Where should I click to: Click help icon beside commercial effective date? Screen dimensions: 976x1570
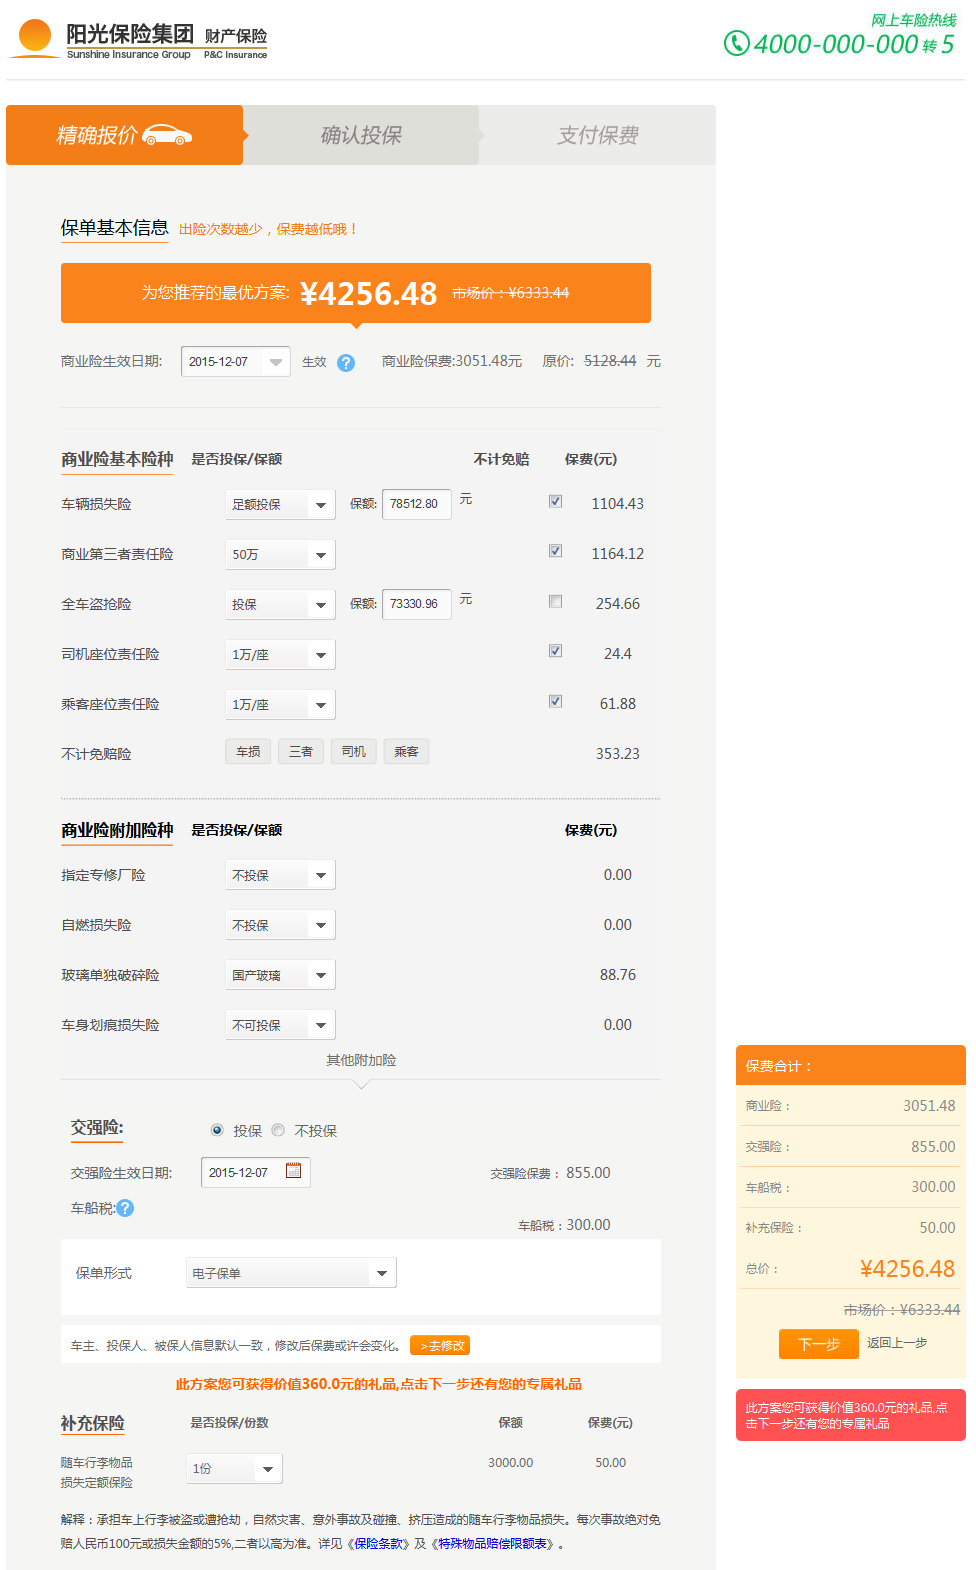click(346, 363)
